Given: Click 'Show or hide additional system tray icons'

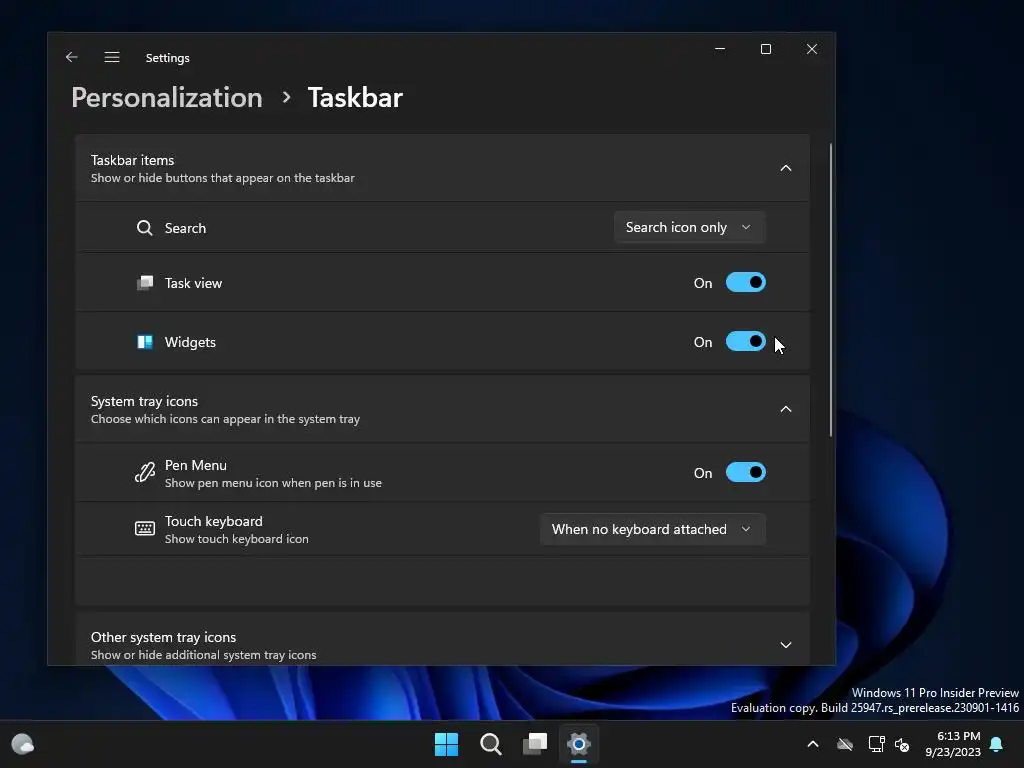Looking at the screenshot, I should coord(204,655).
